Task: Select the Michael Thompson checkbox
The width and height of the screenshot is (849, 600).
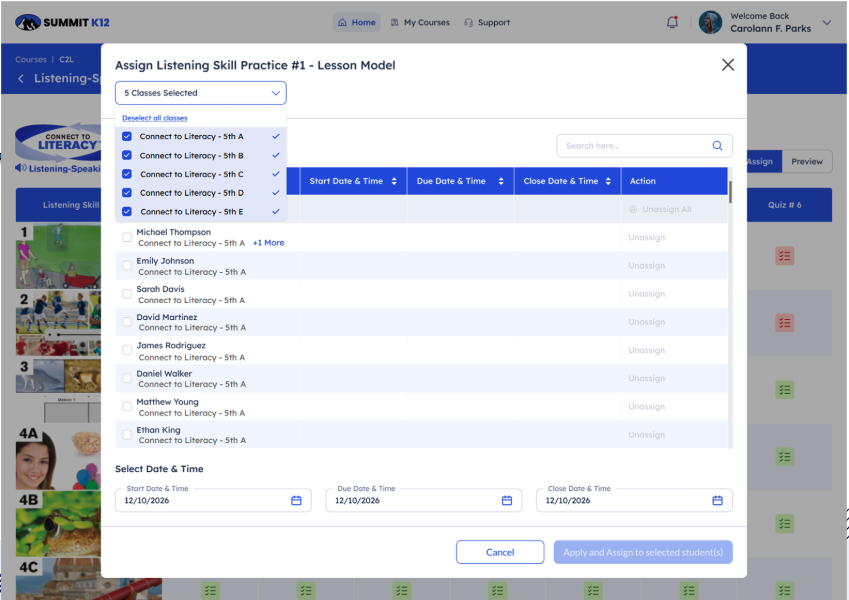Action: (127, 237)
